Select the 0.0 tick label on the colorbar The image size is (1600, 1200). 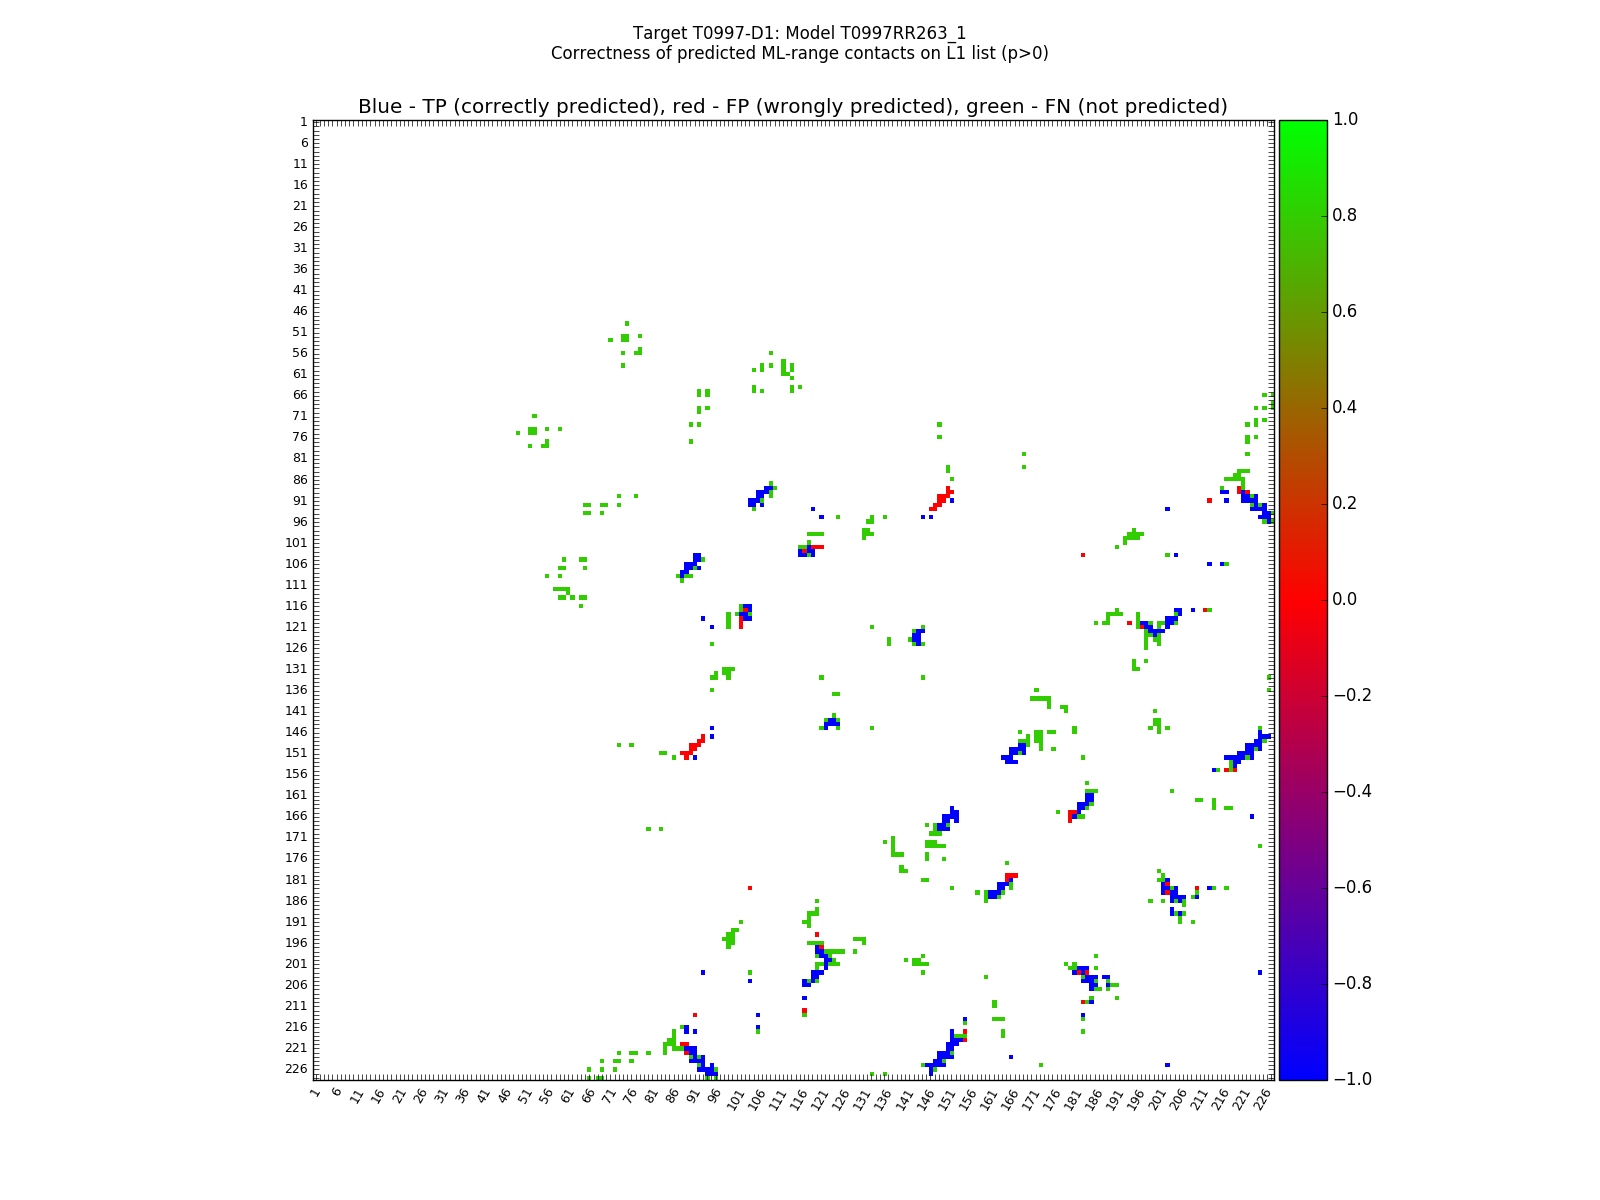pos(1346,599)
